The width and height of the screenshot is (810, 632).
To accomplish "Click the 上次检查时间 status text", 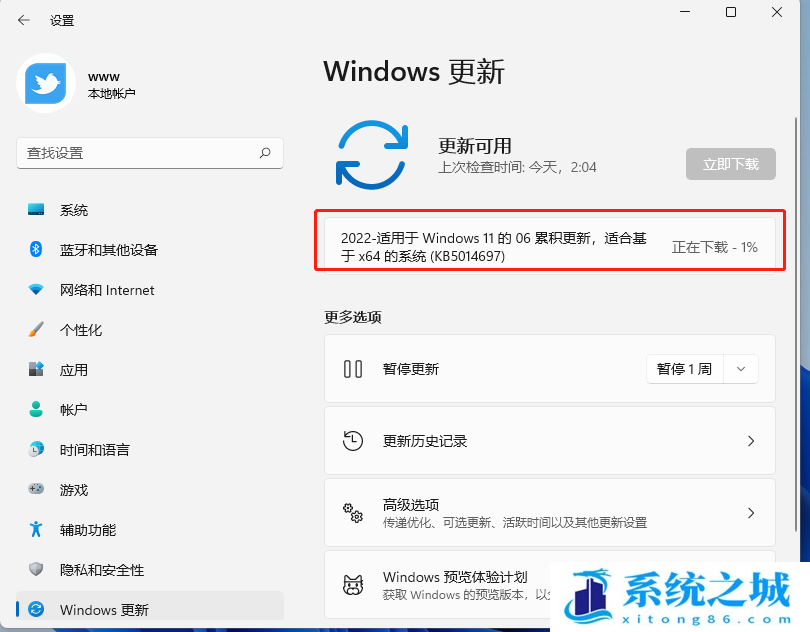I will tap(517, 167).
